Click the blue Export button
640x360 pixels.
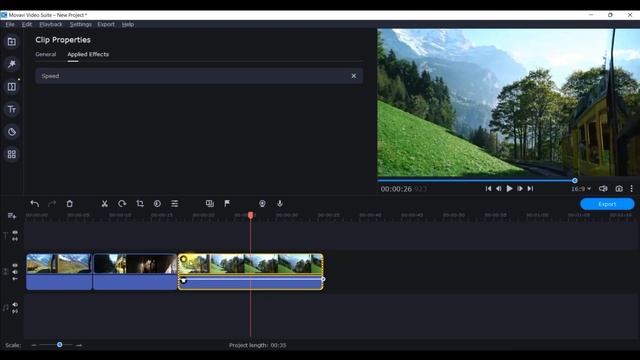click(607, 204)
